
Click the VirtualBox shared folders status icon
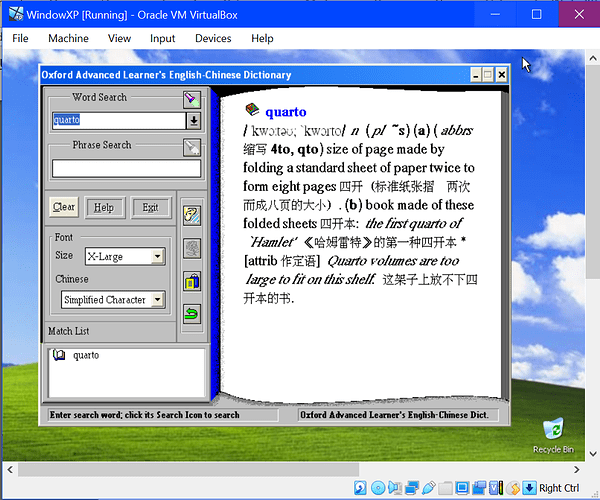coord(445,488)
